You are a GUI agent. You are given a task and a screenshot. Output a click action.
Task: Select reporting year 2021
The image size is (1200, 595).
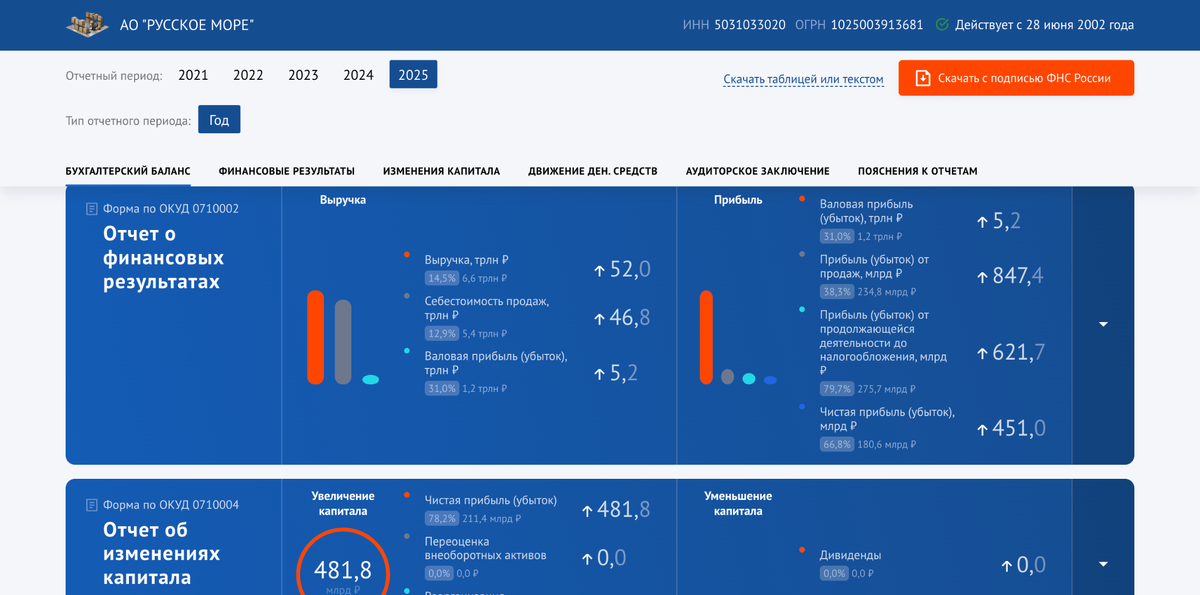pyautogui.click(x=193, y=75)
